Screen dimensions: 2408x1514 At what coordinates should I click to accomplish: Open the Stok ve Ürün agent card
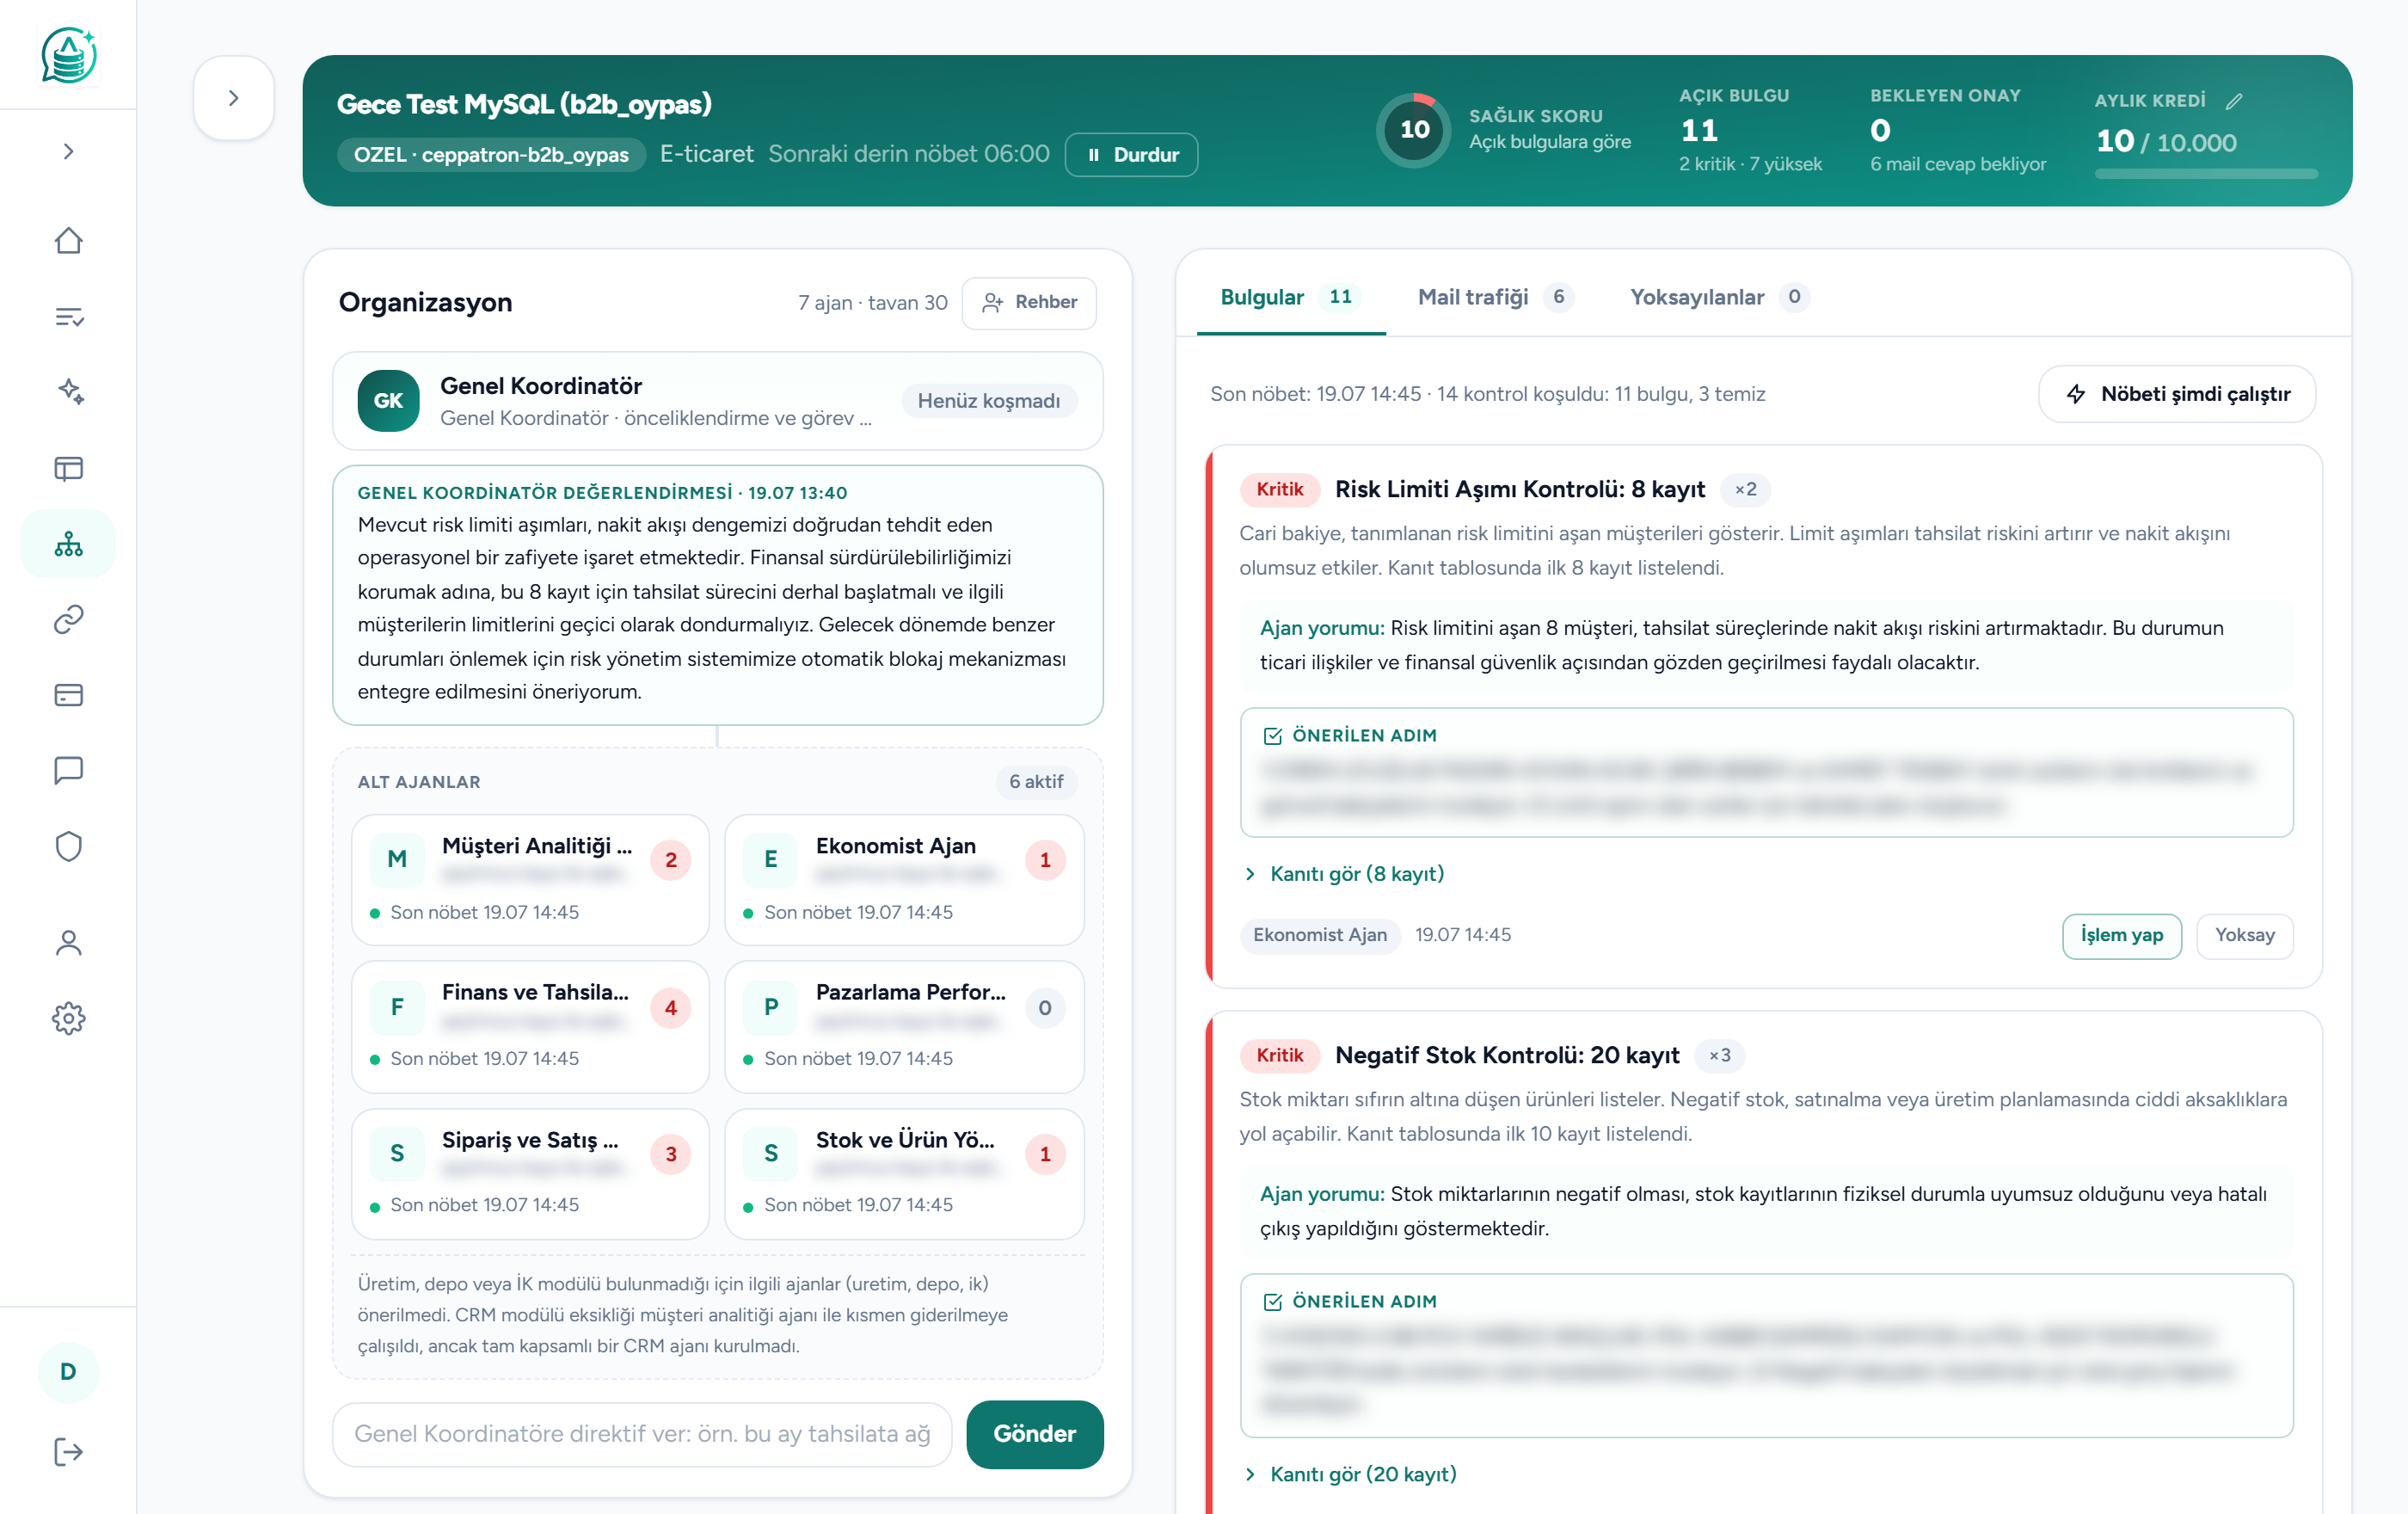(904, 1174)
